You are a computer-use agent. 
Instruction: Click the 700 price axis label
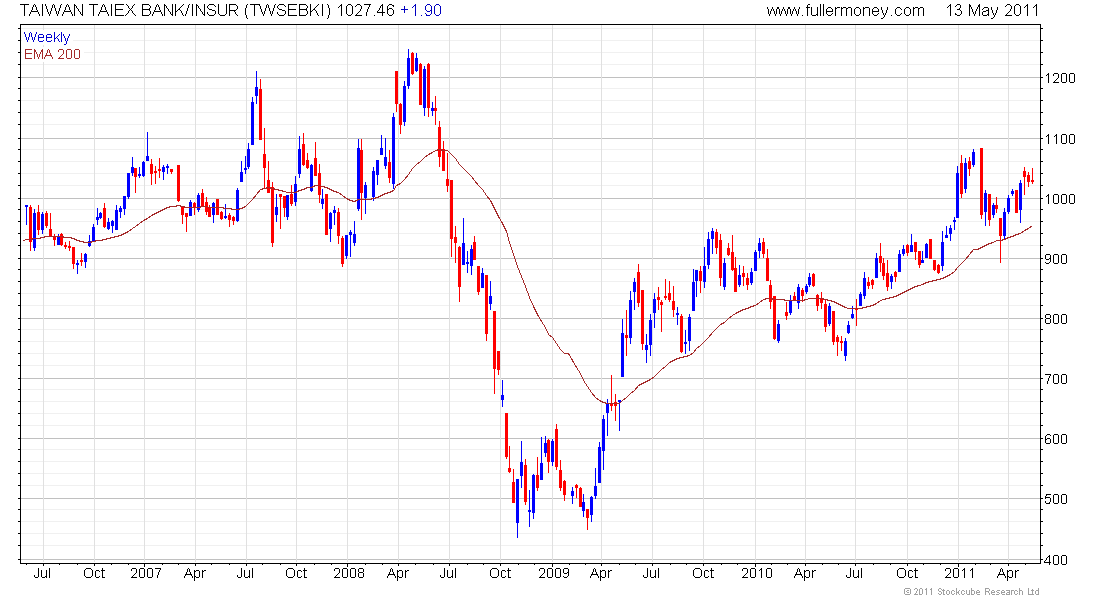pos(1057,379)
